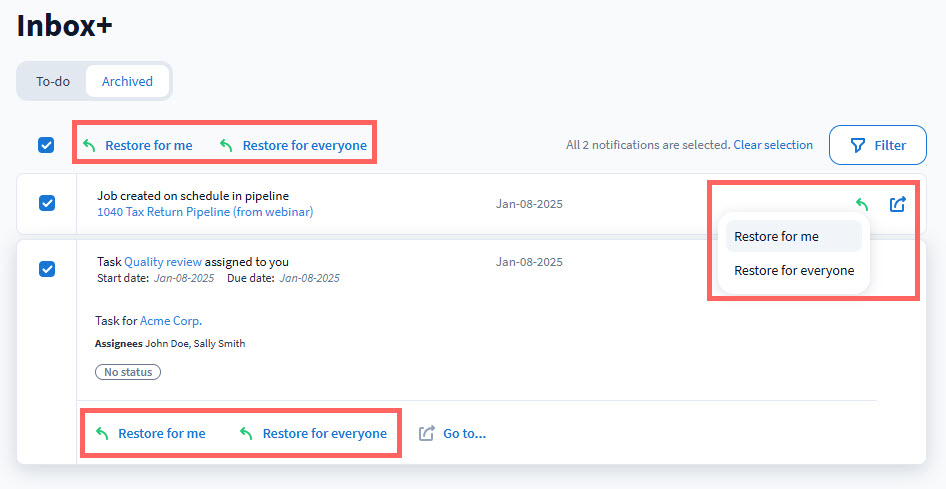Open the 1040 Tax Return Pipeline link
946x489 pixels.
pos(205,212)
